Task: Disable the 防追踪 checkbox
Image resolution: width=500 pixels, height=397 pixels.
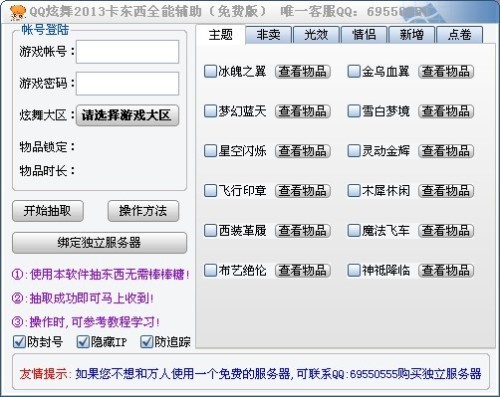Action: [146, 342]
